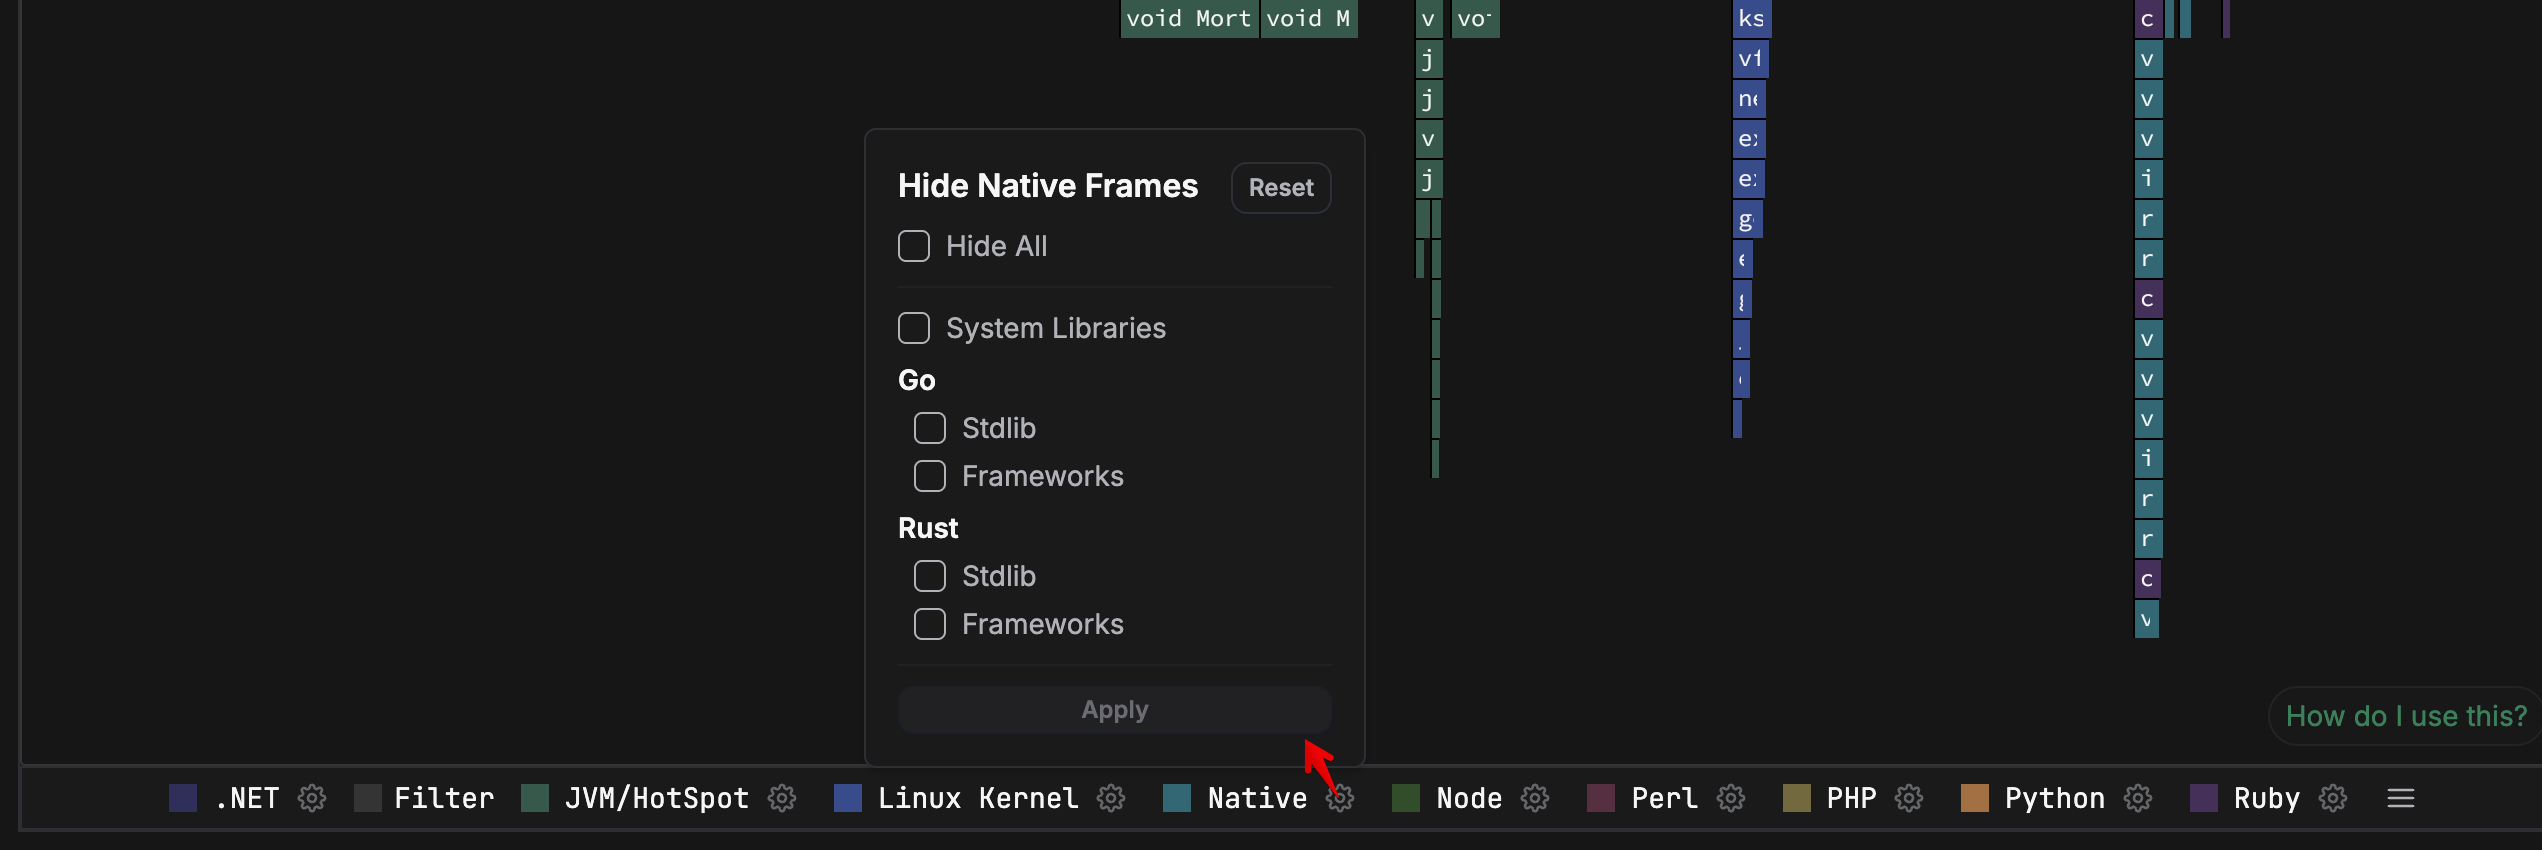This screenshot has width=2542, height=850.
Task: Select the Filter legend item
Action: [x=443, y=798]
